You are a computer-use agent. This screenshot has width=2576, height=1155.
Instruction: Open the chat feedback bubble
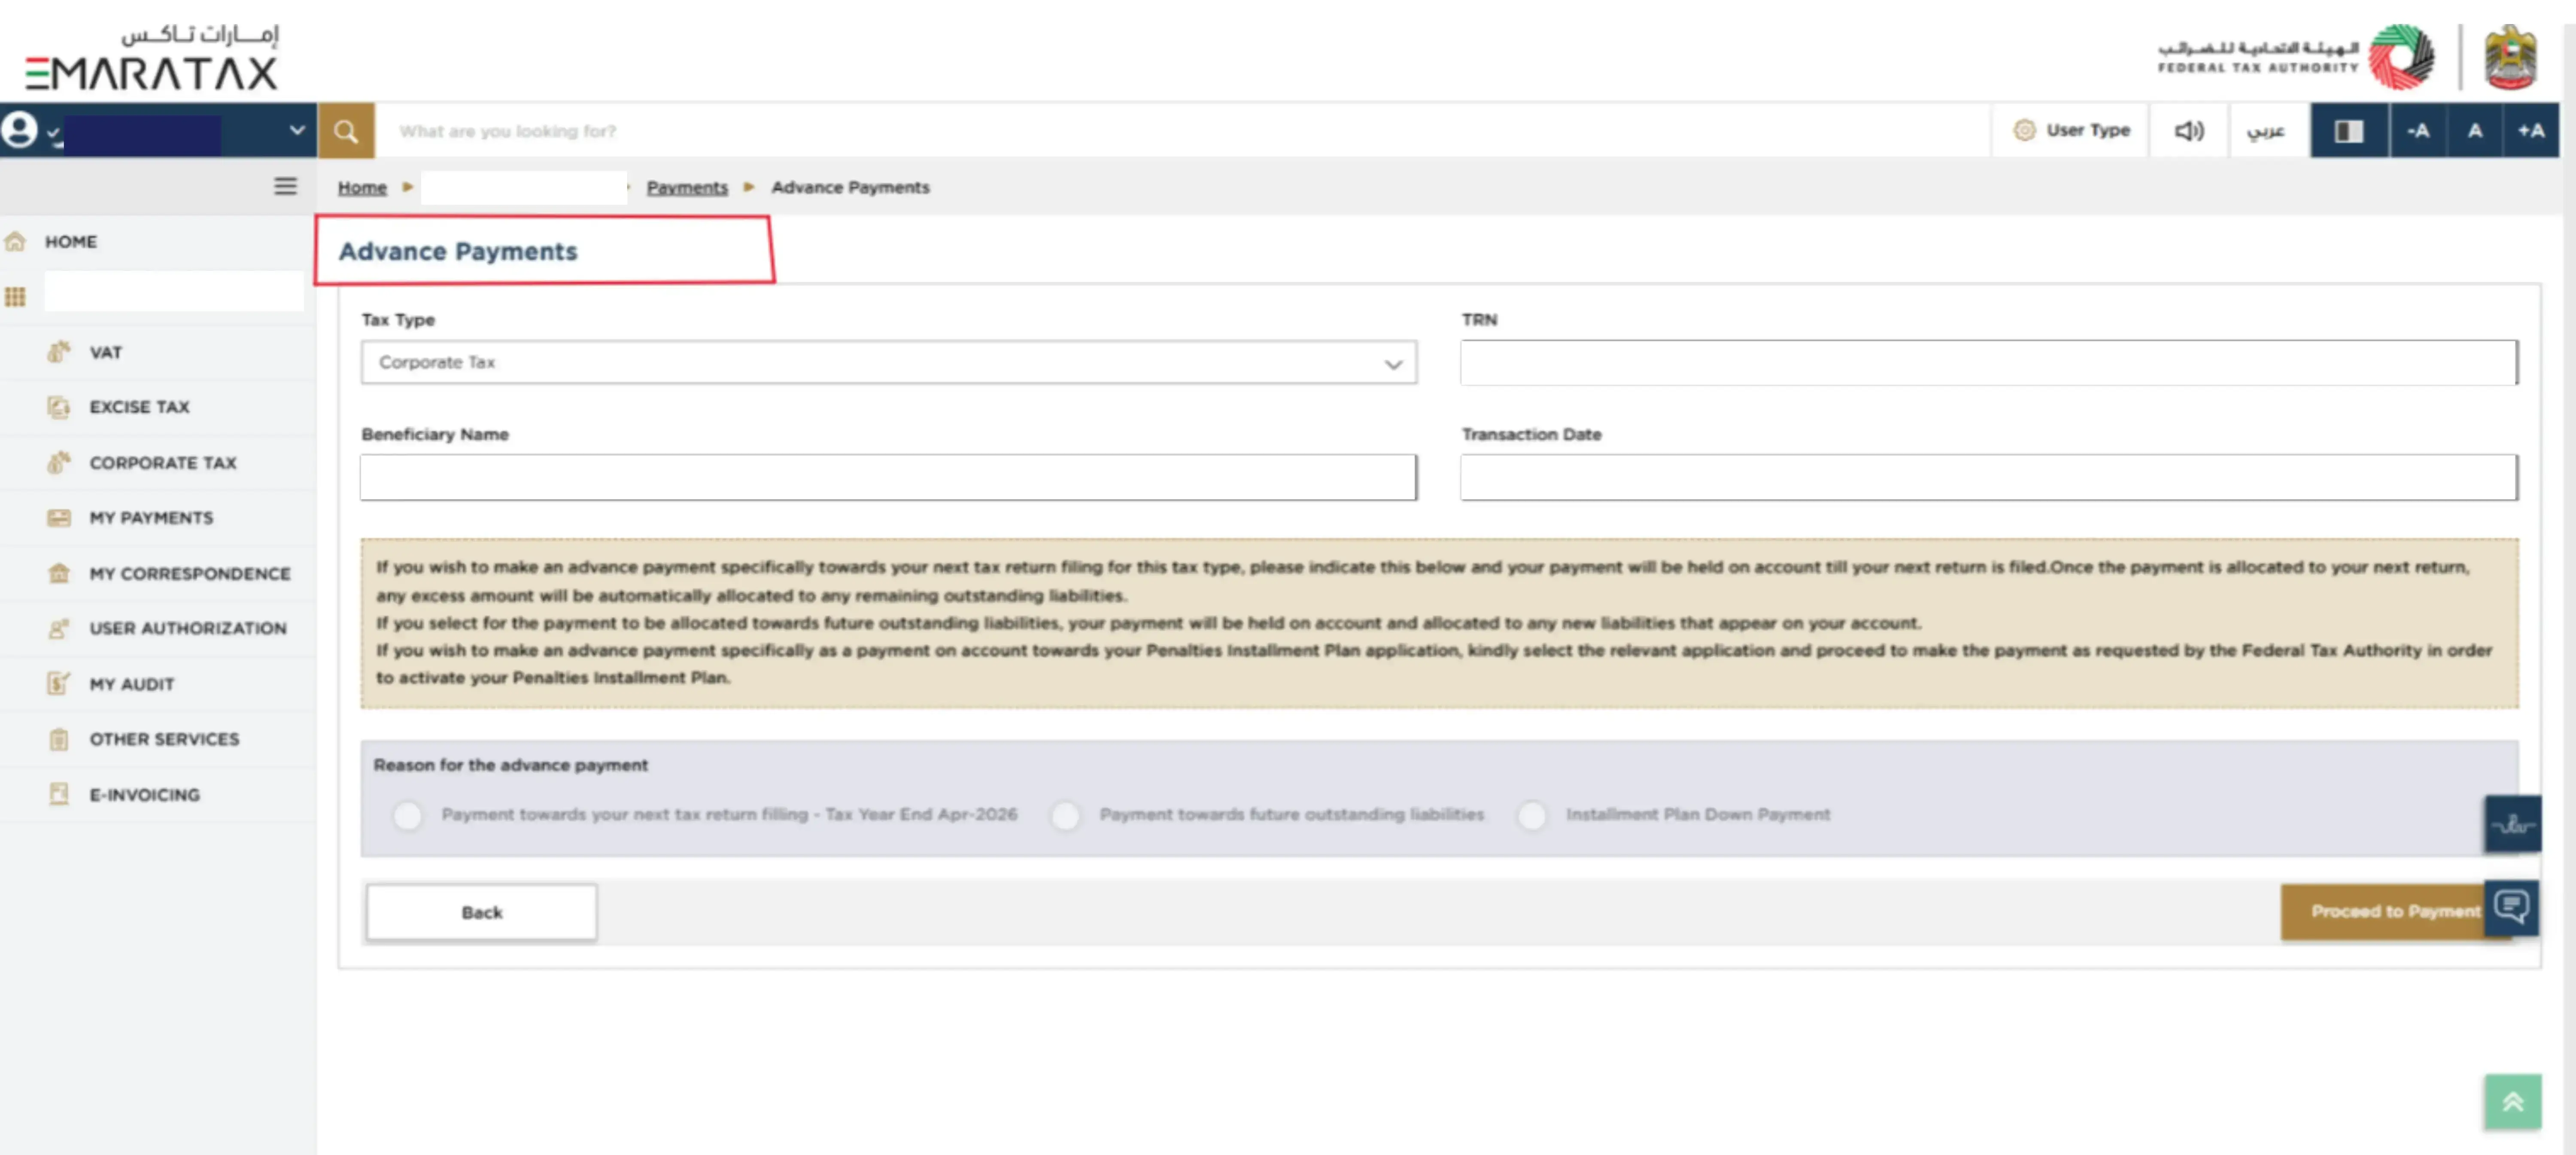point(2513,908)
